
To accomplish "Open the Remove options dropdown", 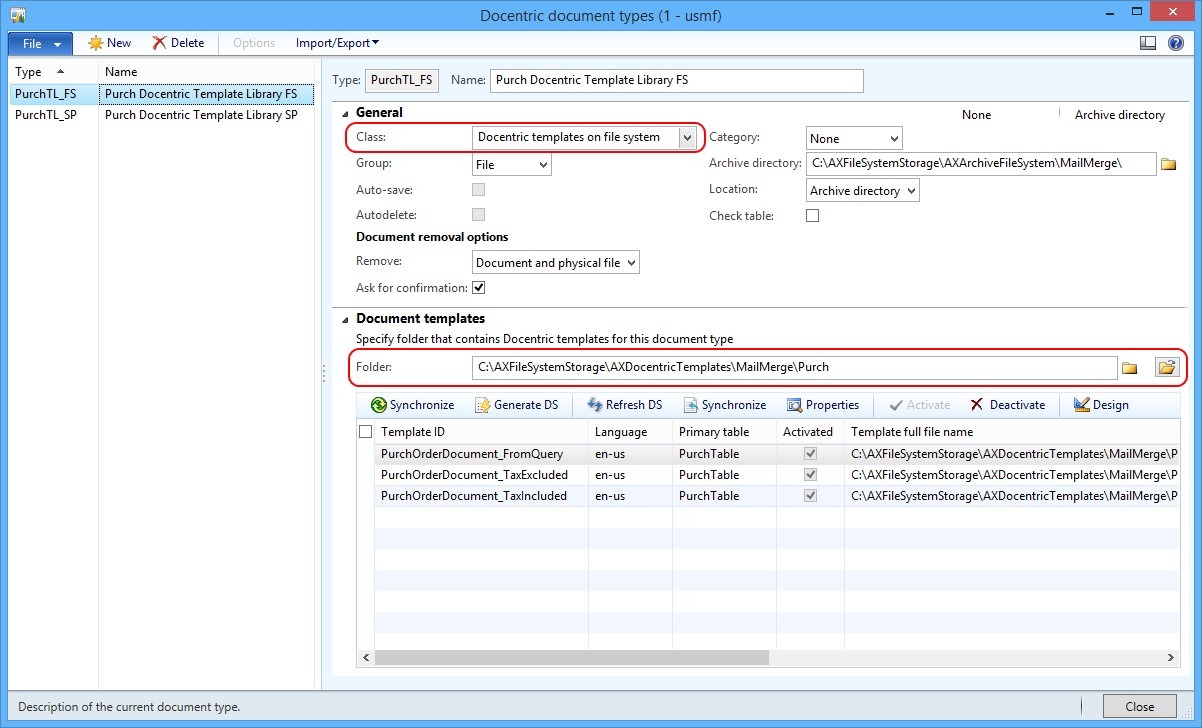I will click(556, 262).
